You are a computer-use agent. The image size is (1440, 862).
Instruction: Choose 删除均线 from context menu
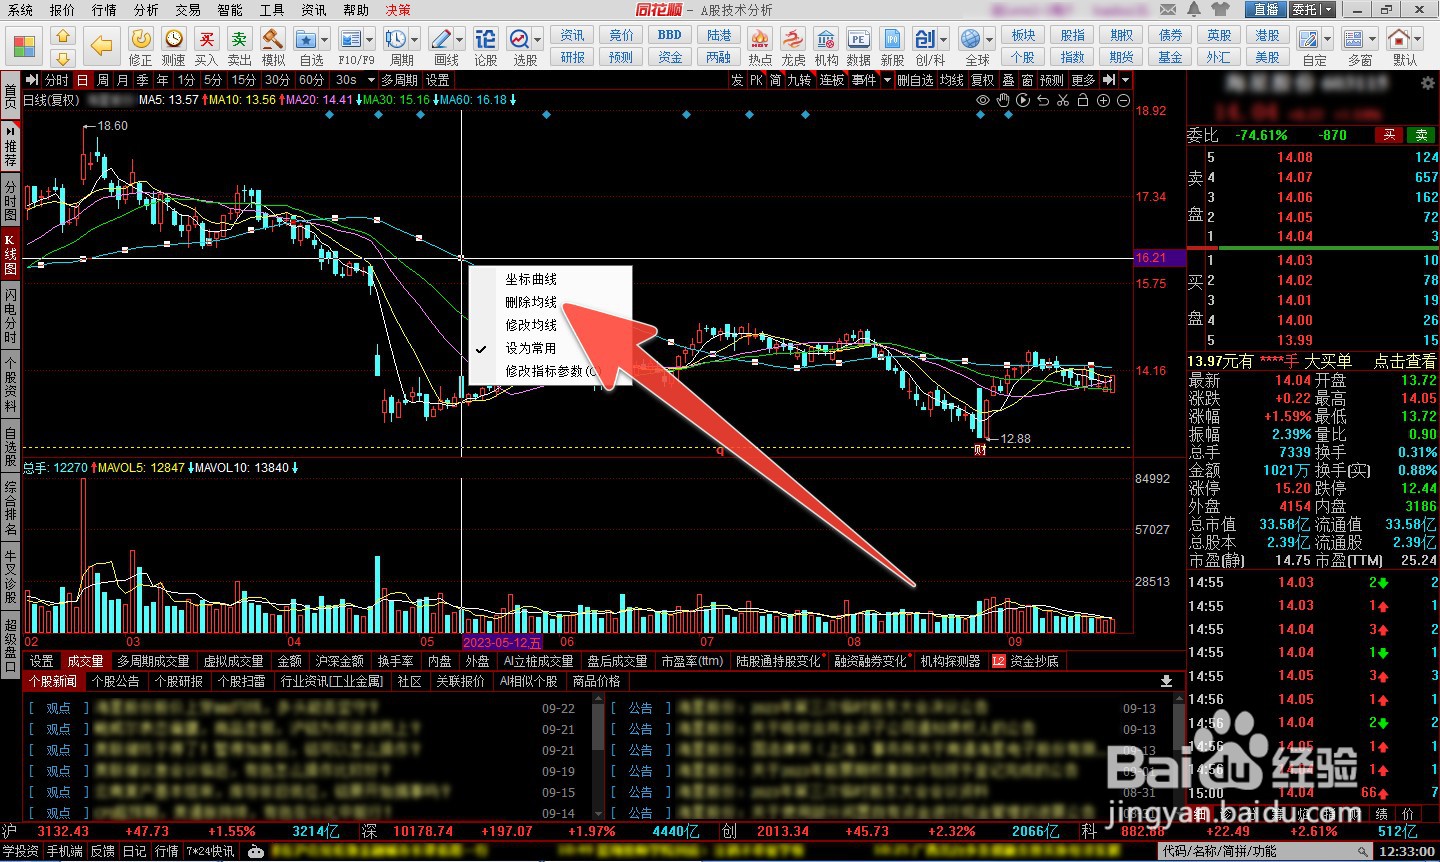pyautogui.click(x=531, y=302)
